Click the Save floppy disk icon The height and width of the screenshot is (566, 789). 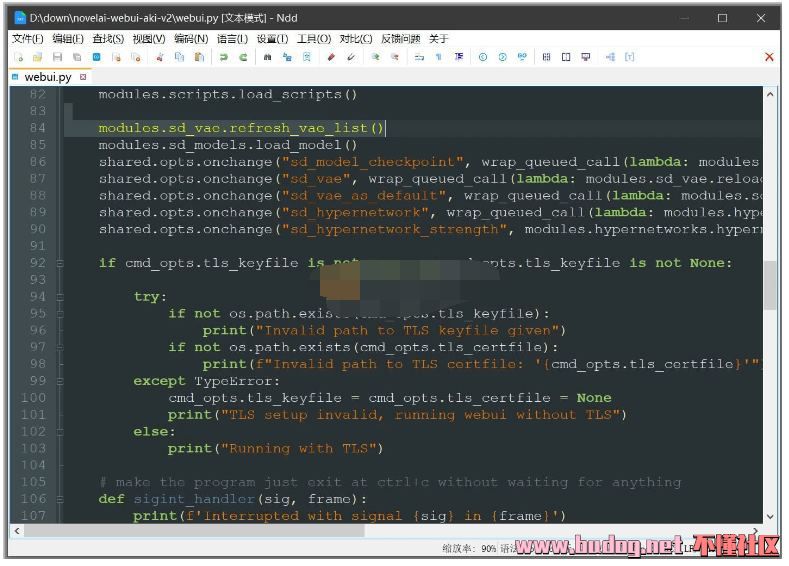57,58
